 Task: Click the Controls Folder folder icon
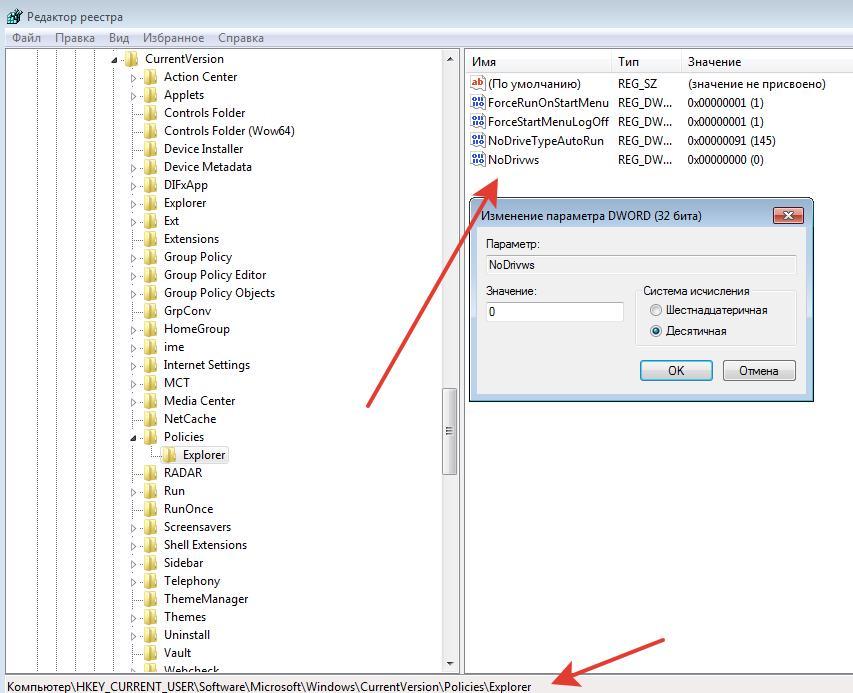(x=151, y=113)
